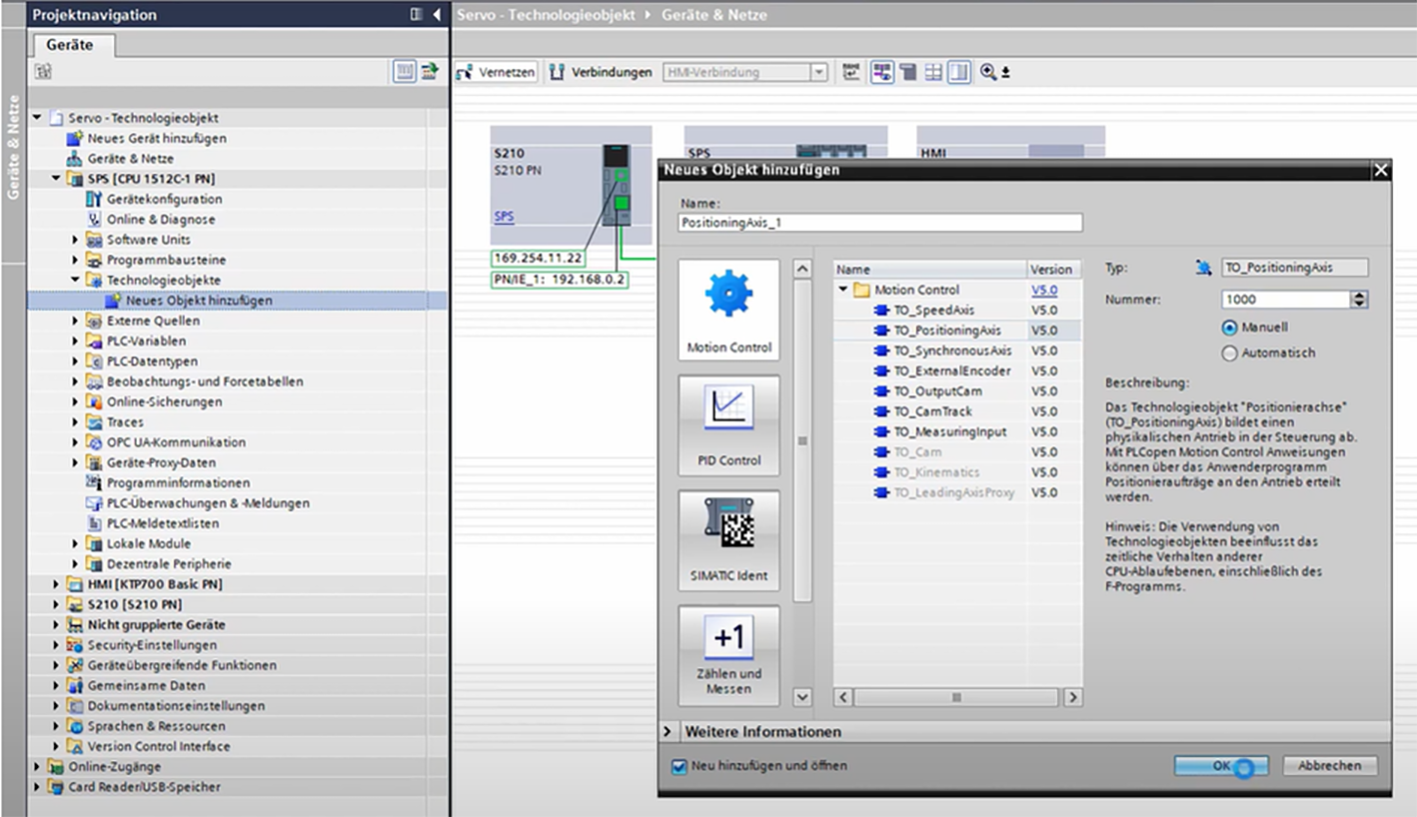Collapse the Technologieobjekte node

76,280
